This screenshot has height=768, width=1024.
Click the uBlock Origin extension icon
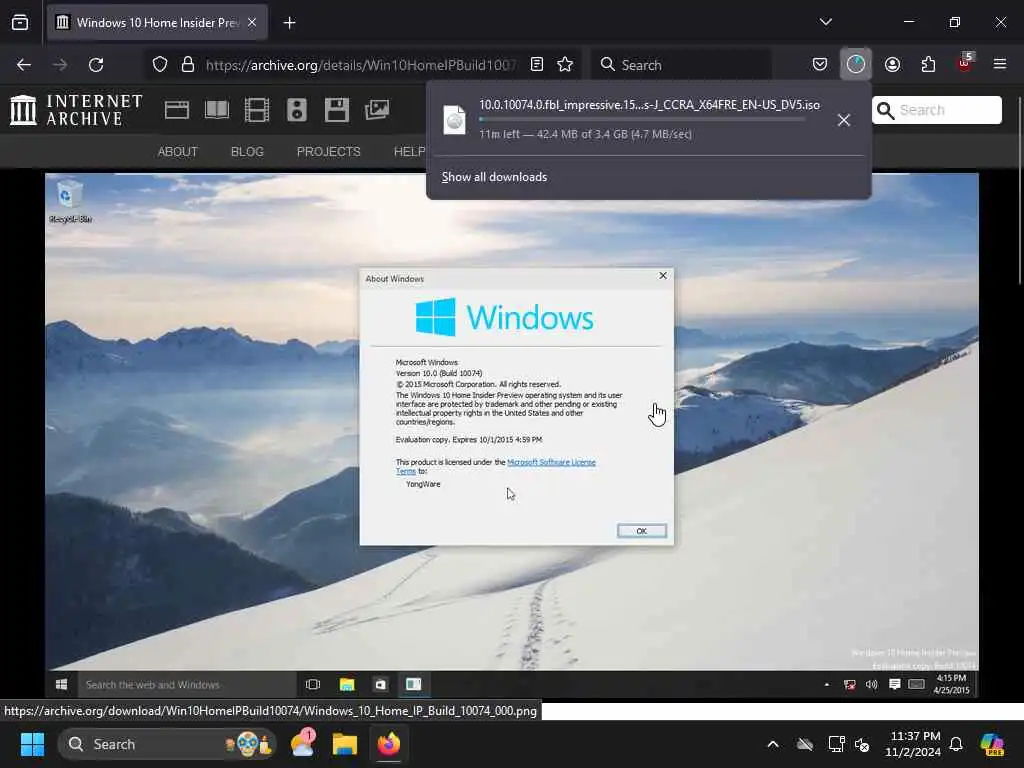[x=965, y=64]
